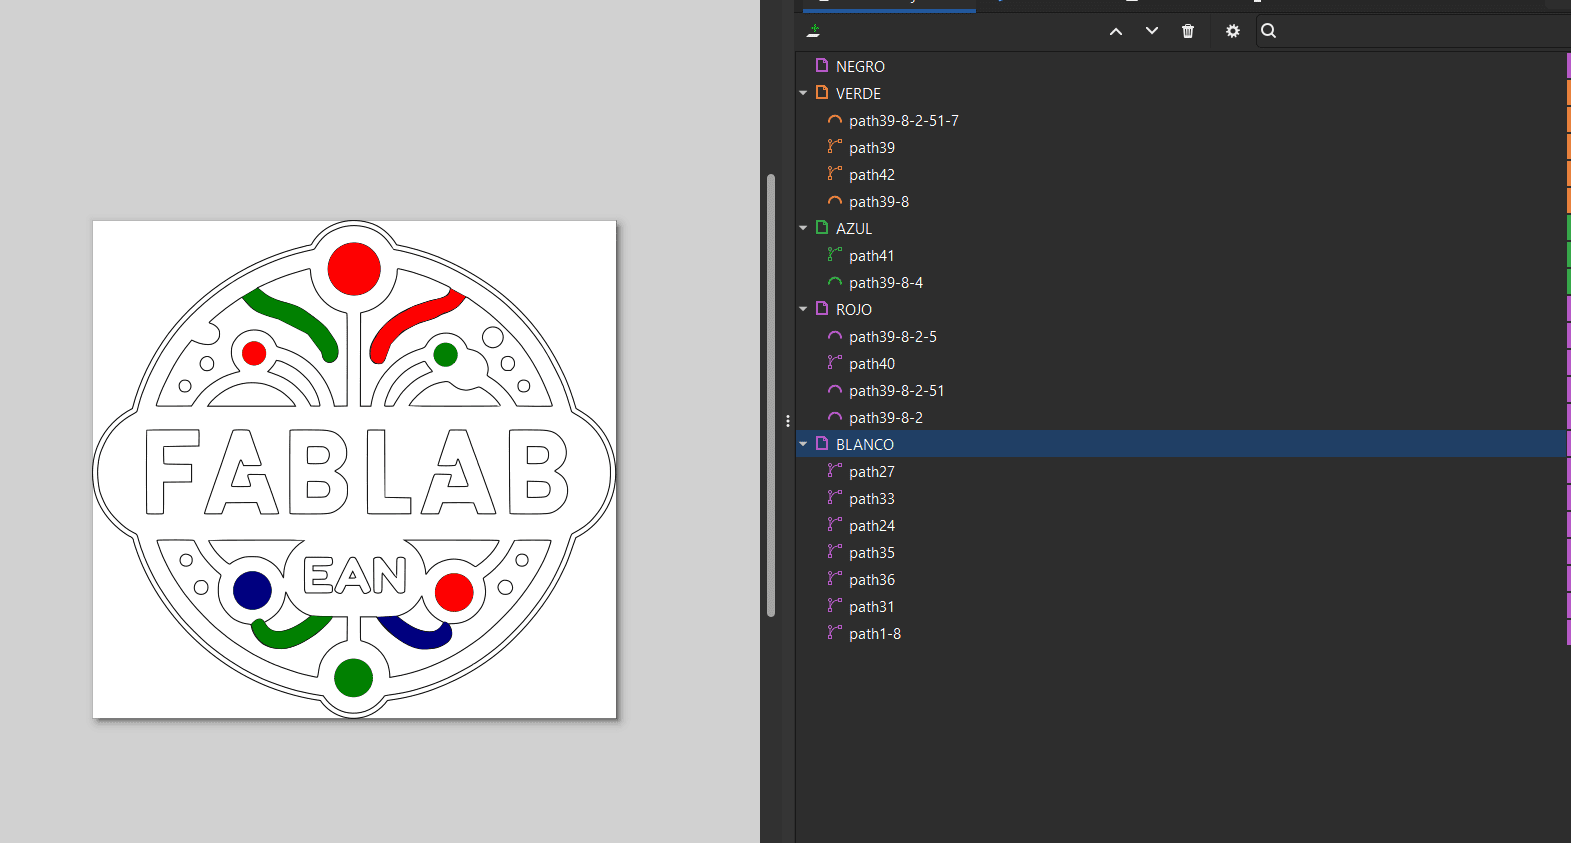Click the path node icon beside path39

click(x=835, y=146)
